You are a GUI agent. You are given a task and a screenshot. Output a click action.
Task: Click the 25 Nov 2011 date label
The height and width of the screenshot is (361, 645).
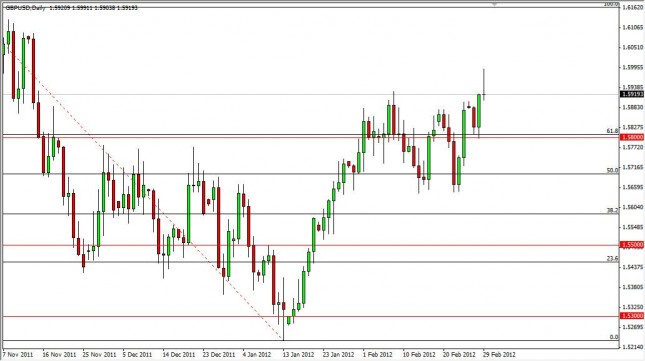100,354
